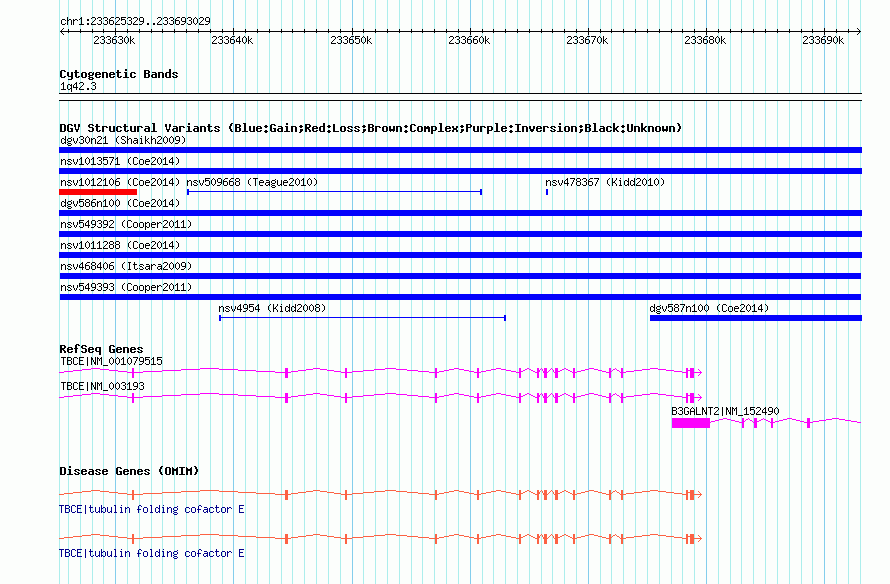Open transcript B3GALNT2|NM_152490 label
The image size is (890, 584).
tap(725, 411)
